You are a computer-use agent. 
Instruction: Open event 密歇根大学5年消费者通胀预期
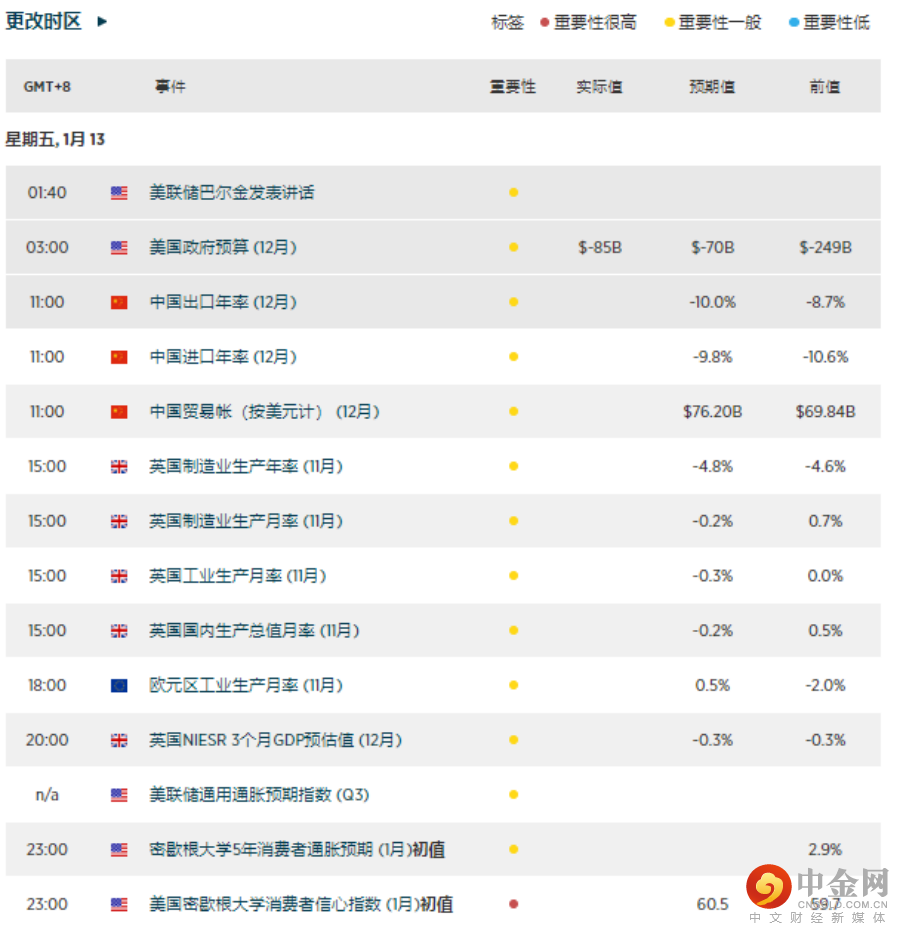297,849
